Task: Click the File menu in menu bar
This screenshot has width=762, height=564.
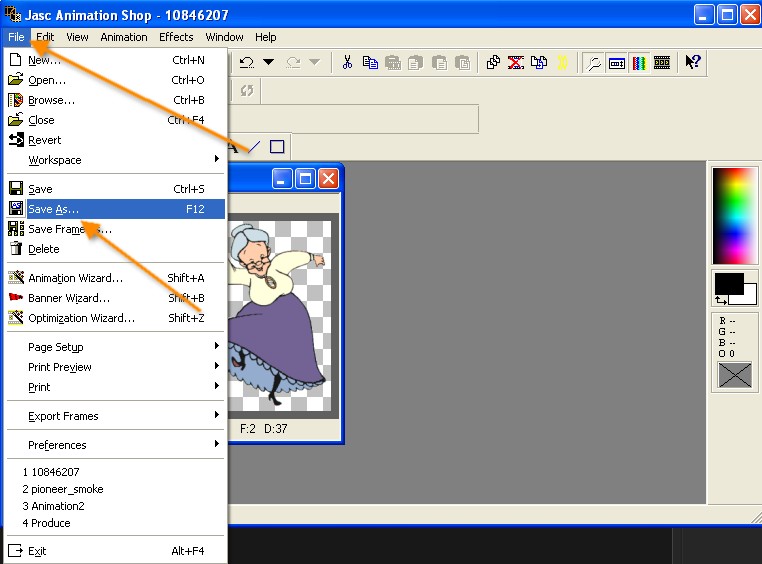Action: [x=16, y=37]
